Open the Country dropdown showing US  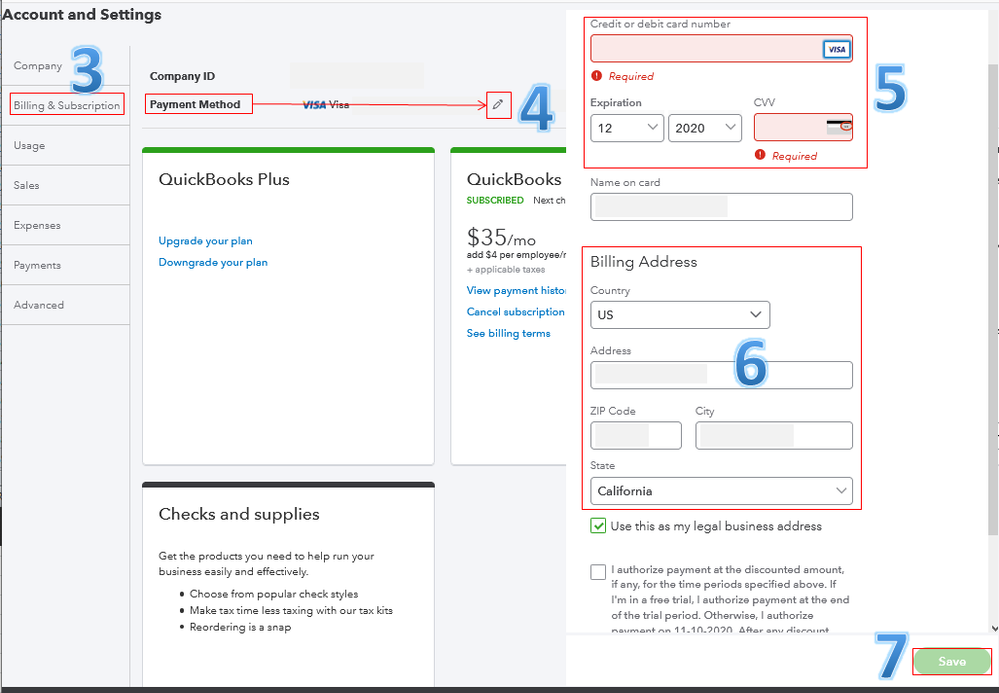point(680,315)
